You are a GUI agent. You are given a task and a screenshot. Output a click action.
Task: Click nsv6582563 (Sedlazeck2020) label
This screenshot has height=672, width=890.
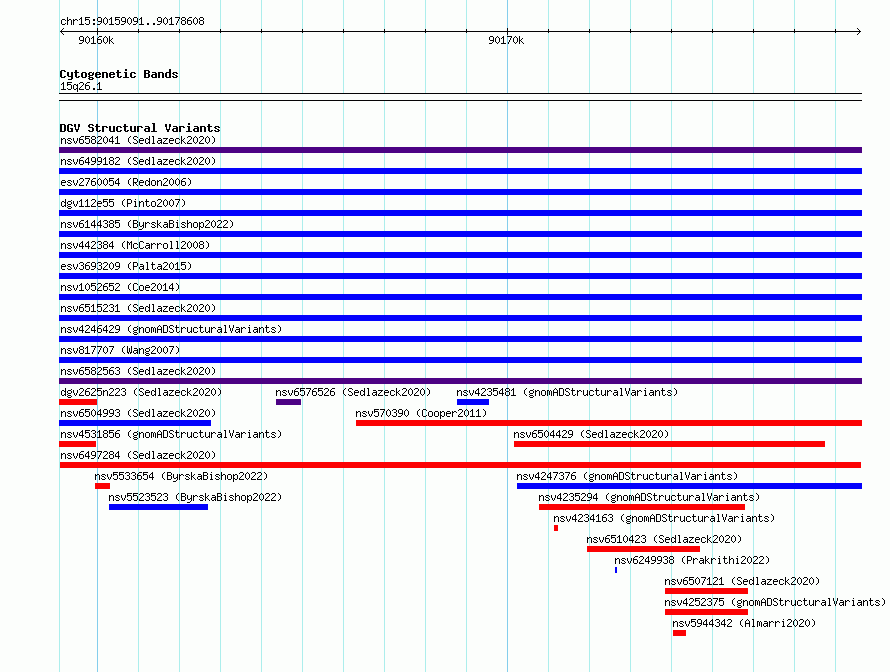138,371
